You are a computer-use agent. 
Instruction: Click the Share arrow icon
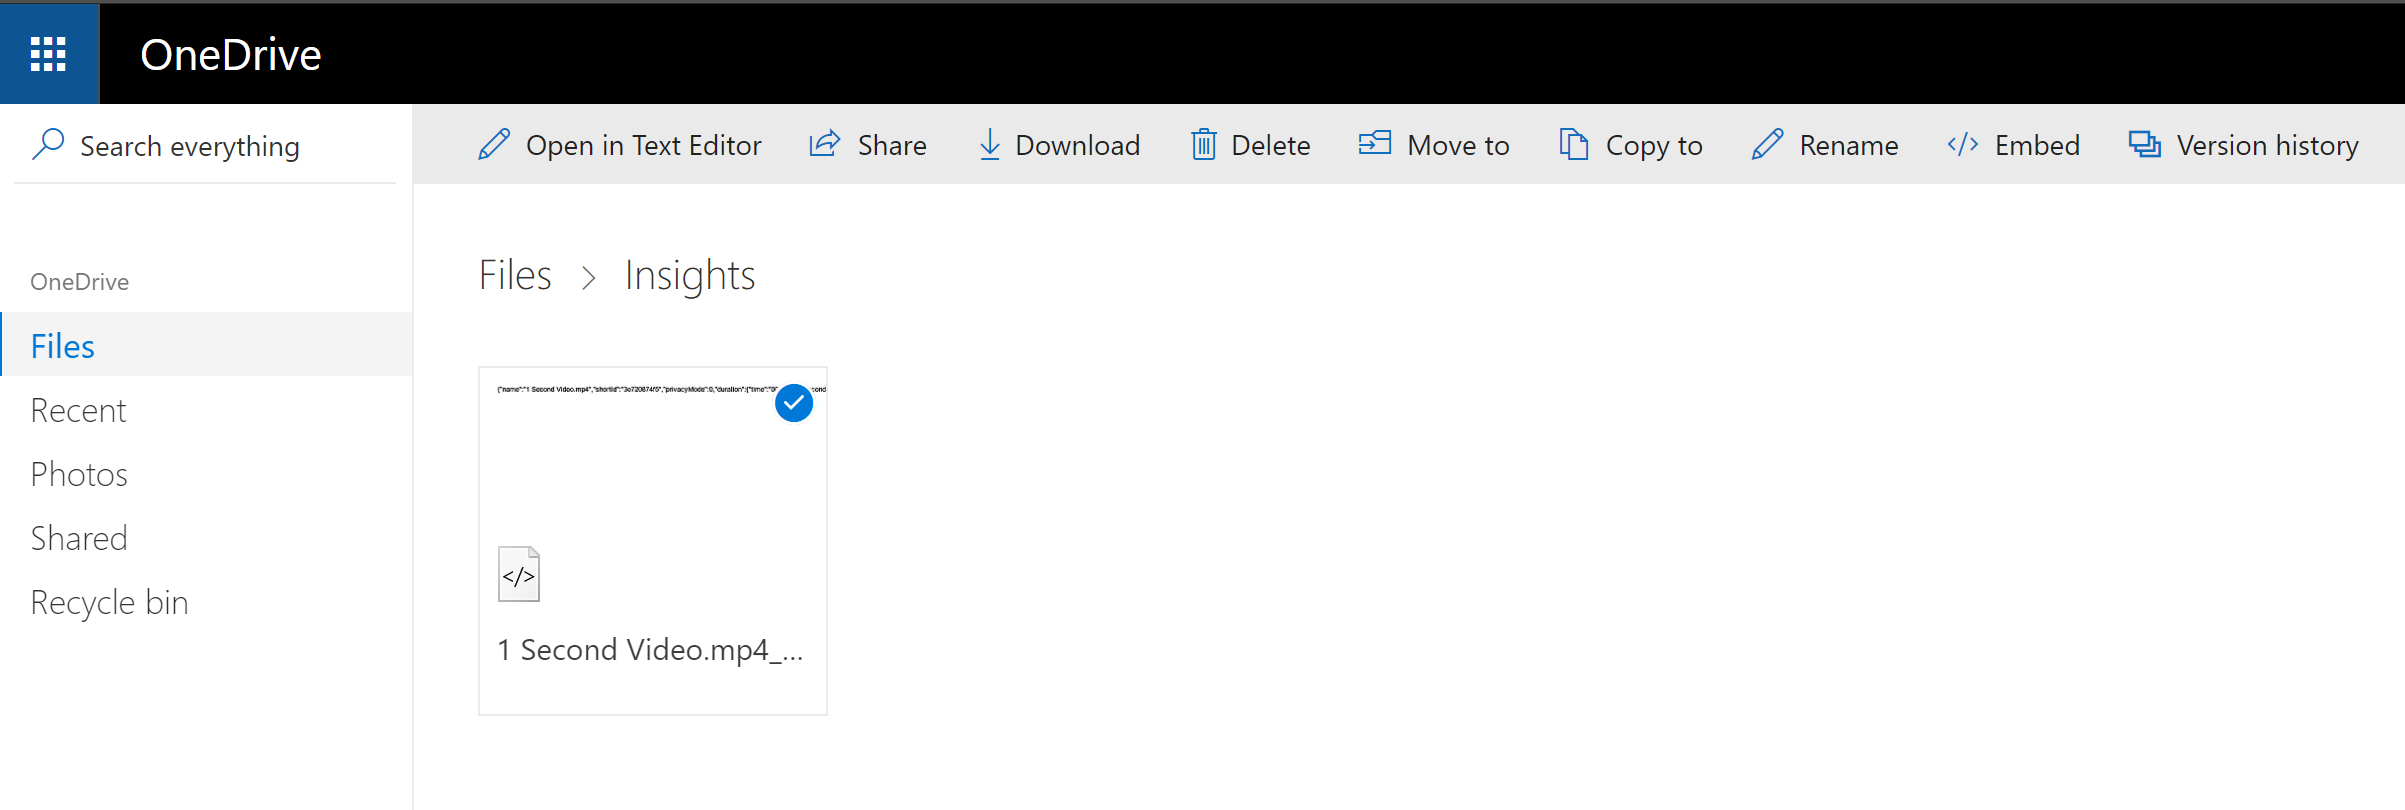click(x=824, y=145)
